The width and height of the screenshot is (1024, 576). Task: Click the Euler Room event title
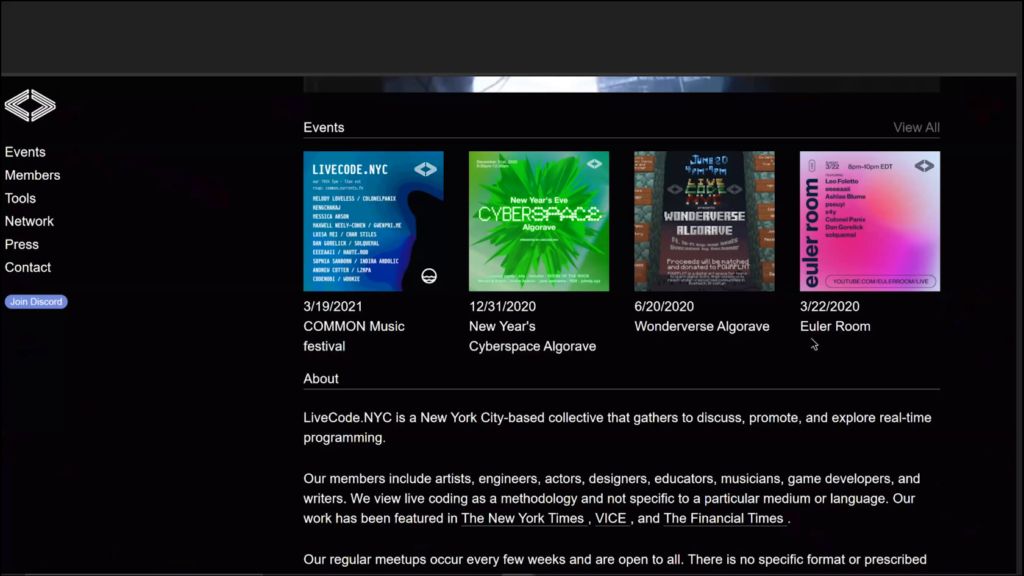[x=835, y=327]
